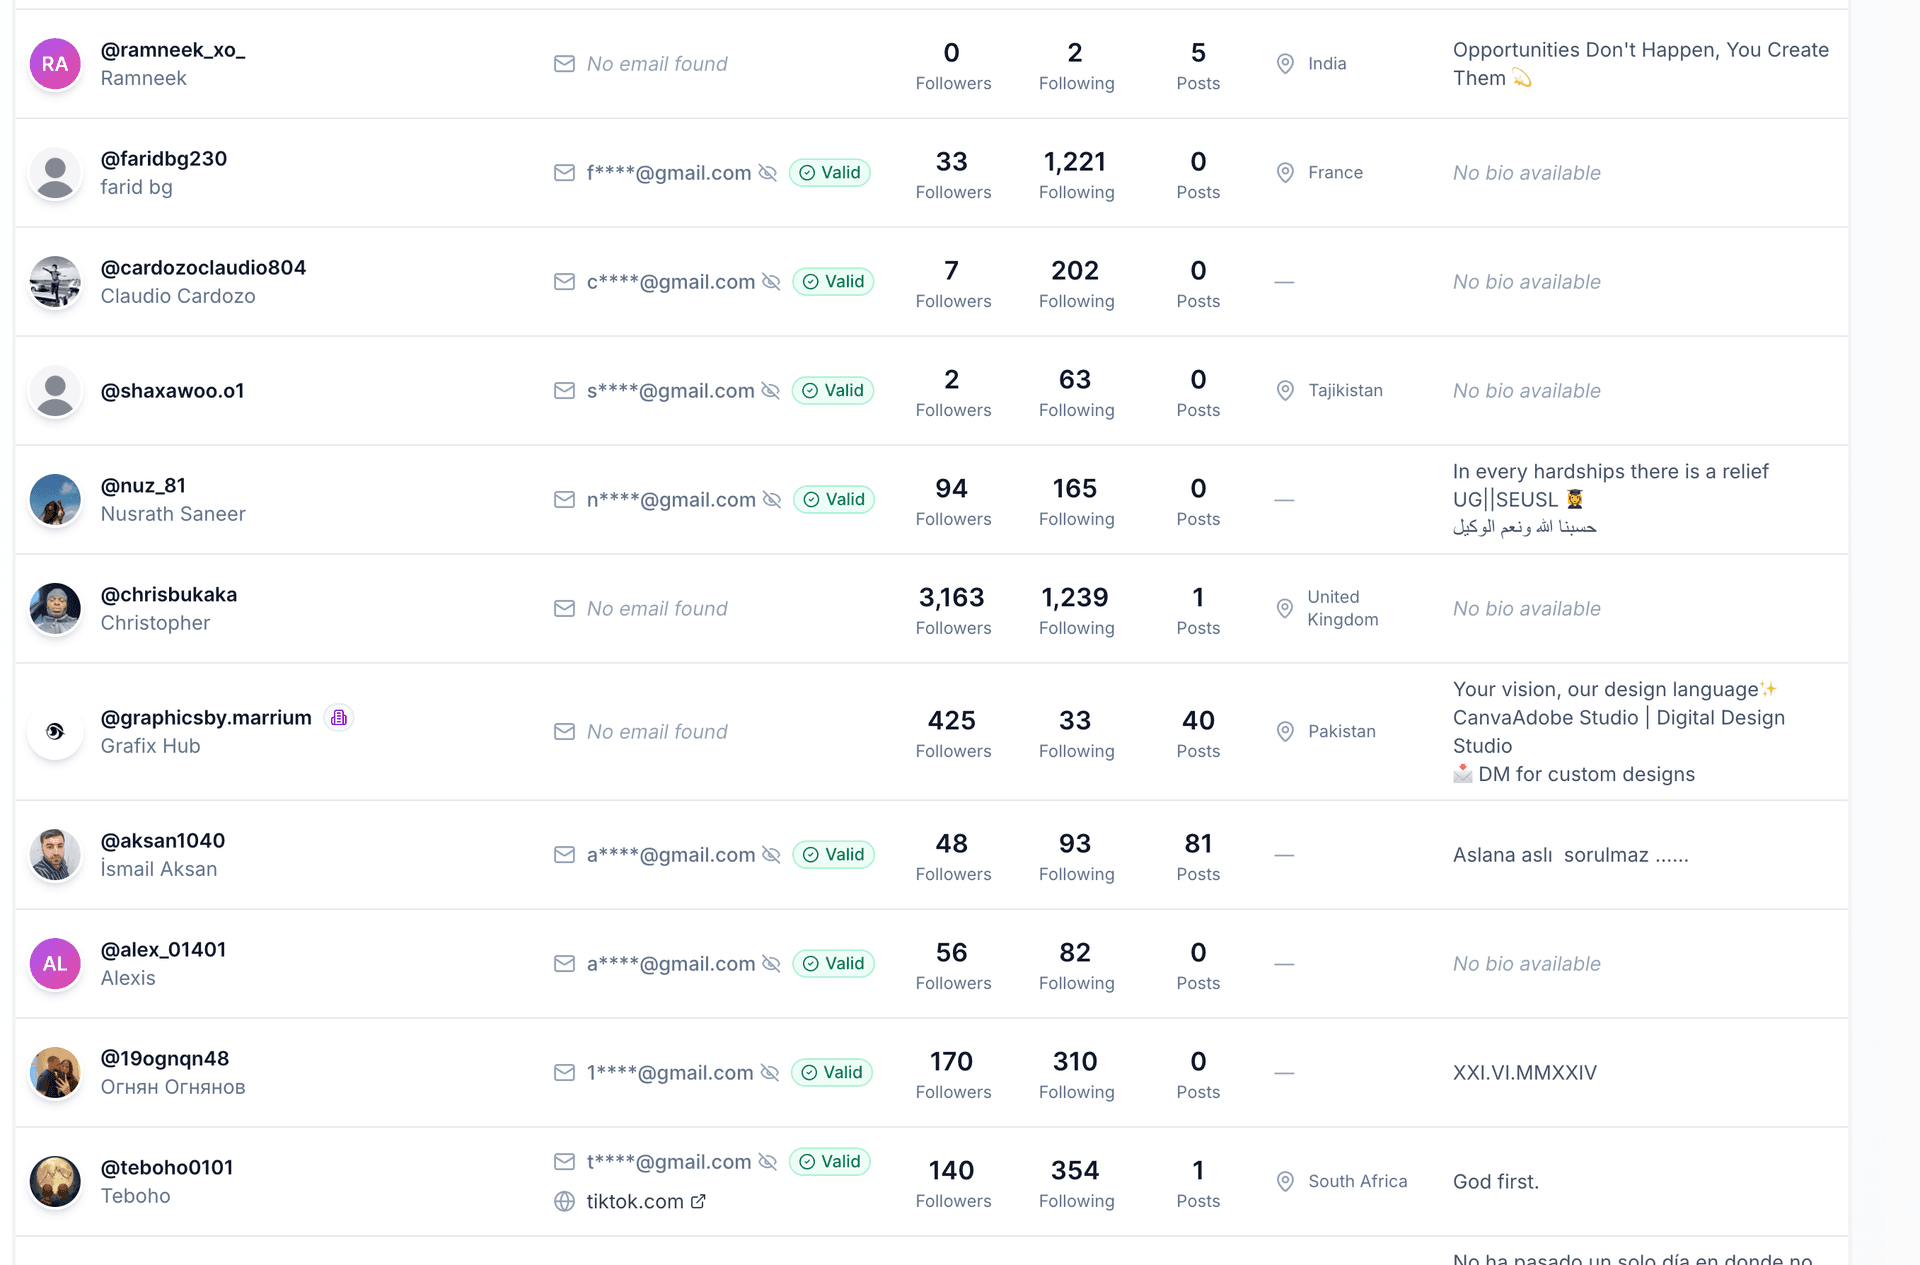This screenshot has height=1265, width=1920.
Task: Open the tiktok.com link for Teboho
Action: (x=635, y=1202)
